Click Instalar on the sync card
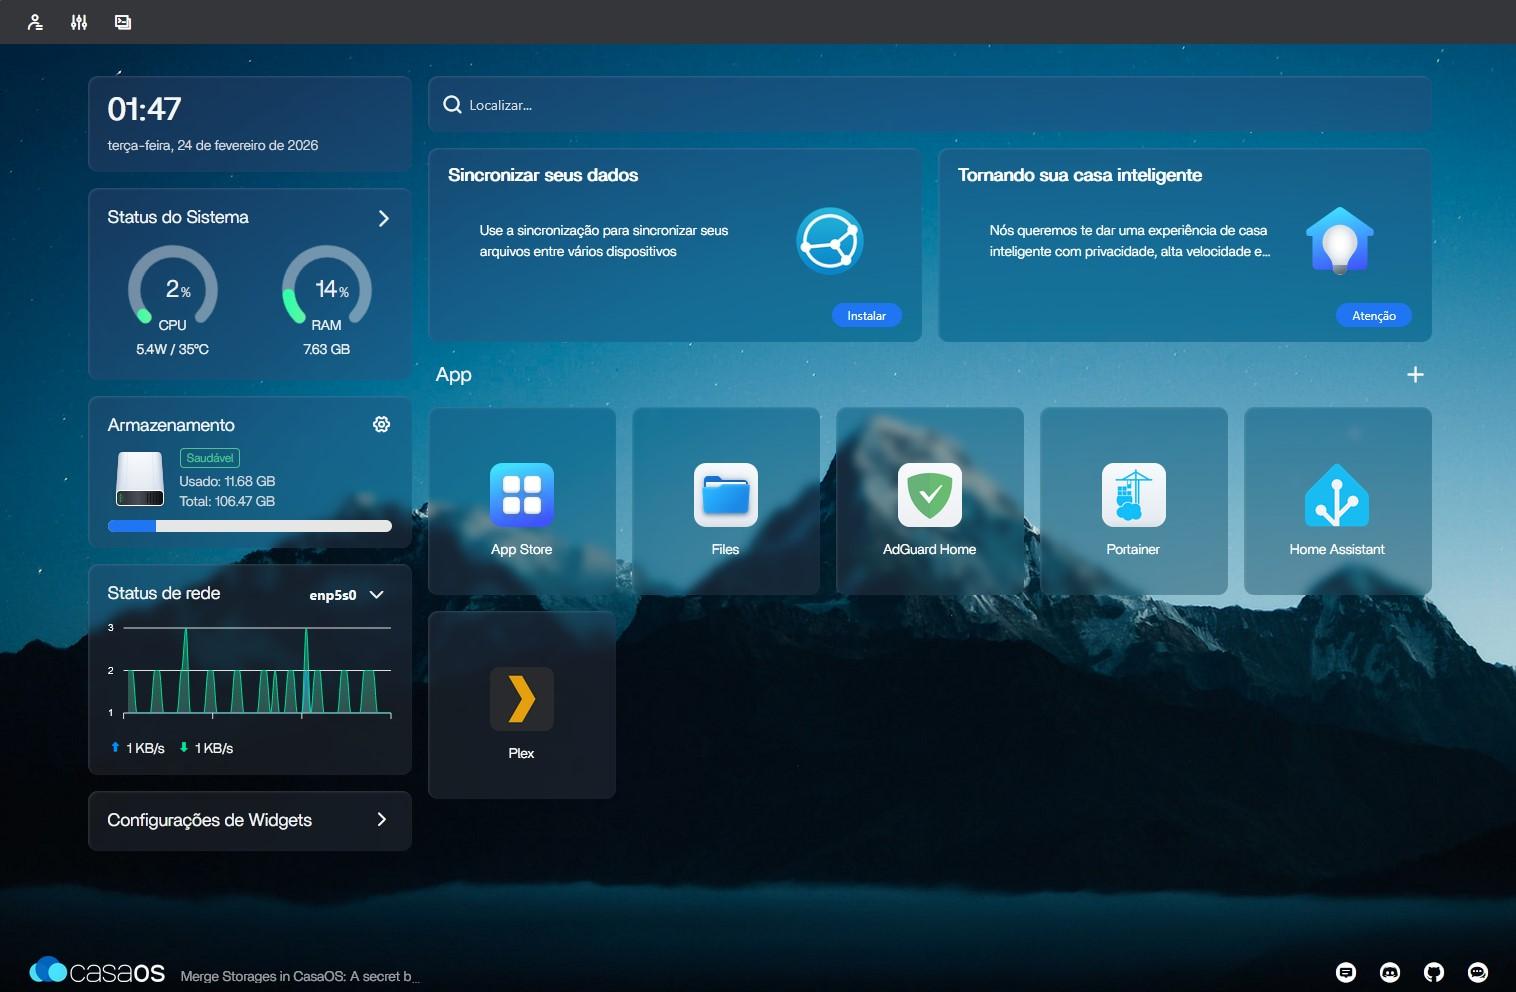The height and width of the screenshot is (992, 1516). click(866, 315)
